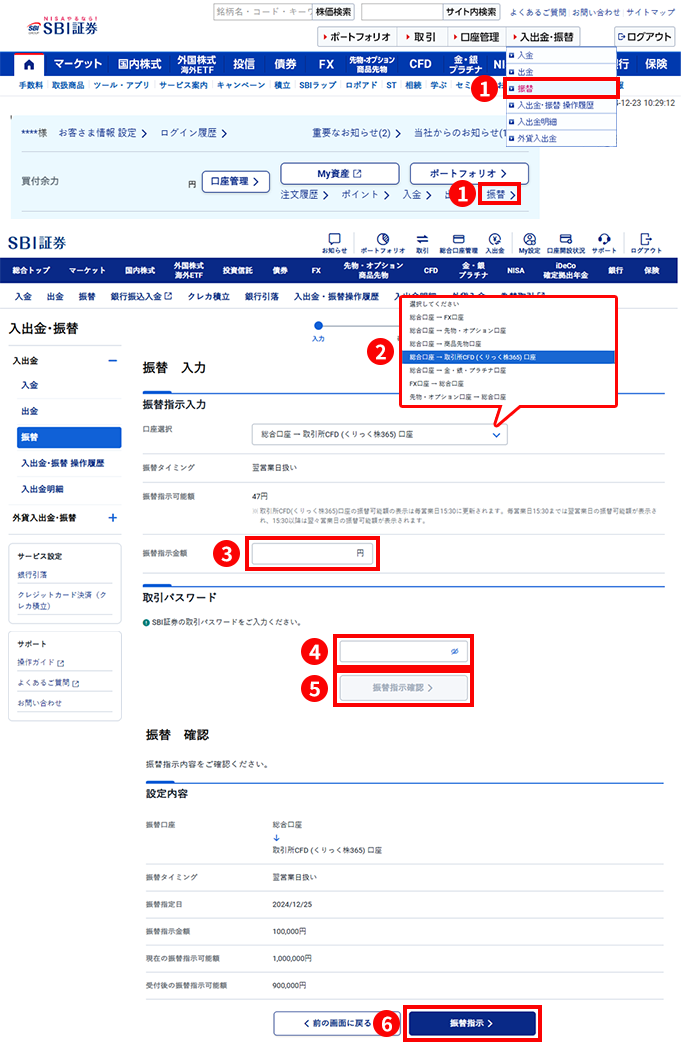Open CFD tab in top navigation

tap(421, 64)
